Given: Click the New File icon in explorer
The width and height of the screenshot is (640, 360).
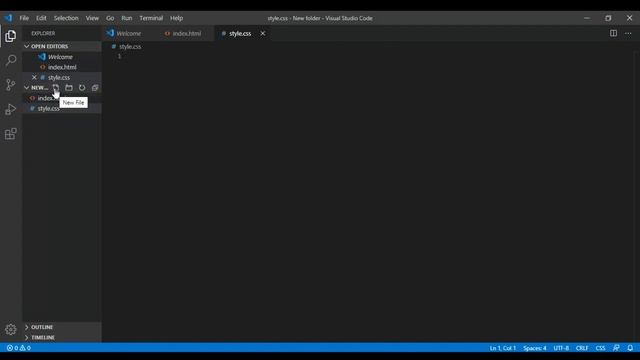Looking at the screenshot, I should (56, 88).
